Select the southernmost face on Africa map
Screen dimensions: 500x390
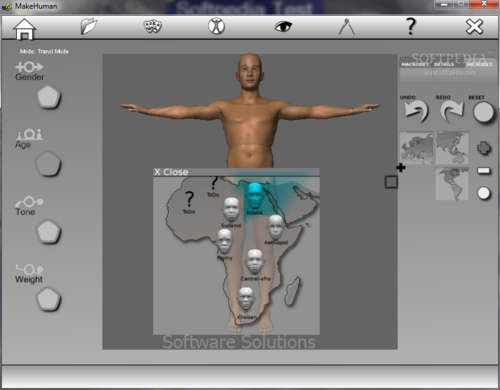[246, 299]
